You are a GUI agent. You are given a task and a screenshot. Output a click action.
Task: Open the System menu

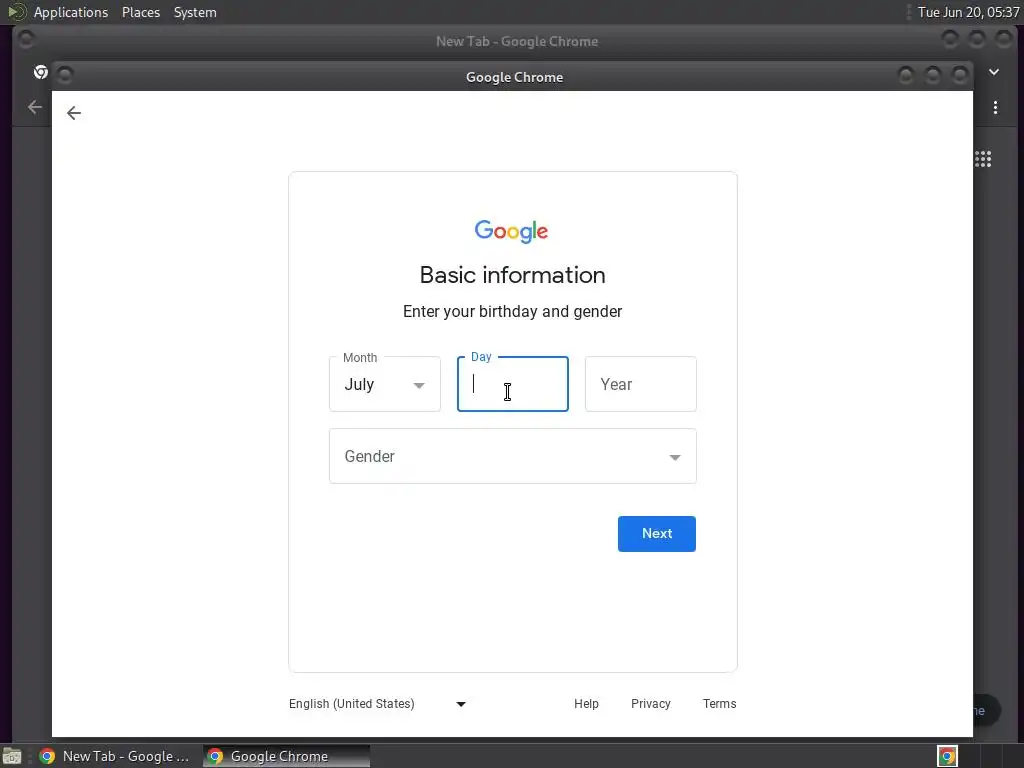tap(195, 12)
